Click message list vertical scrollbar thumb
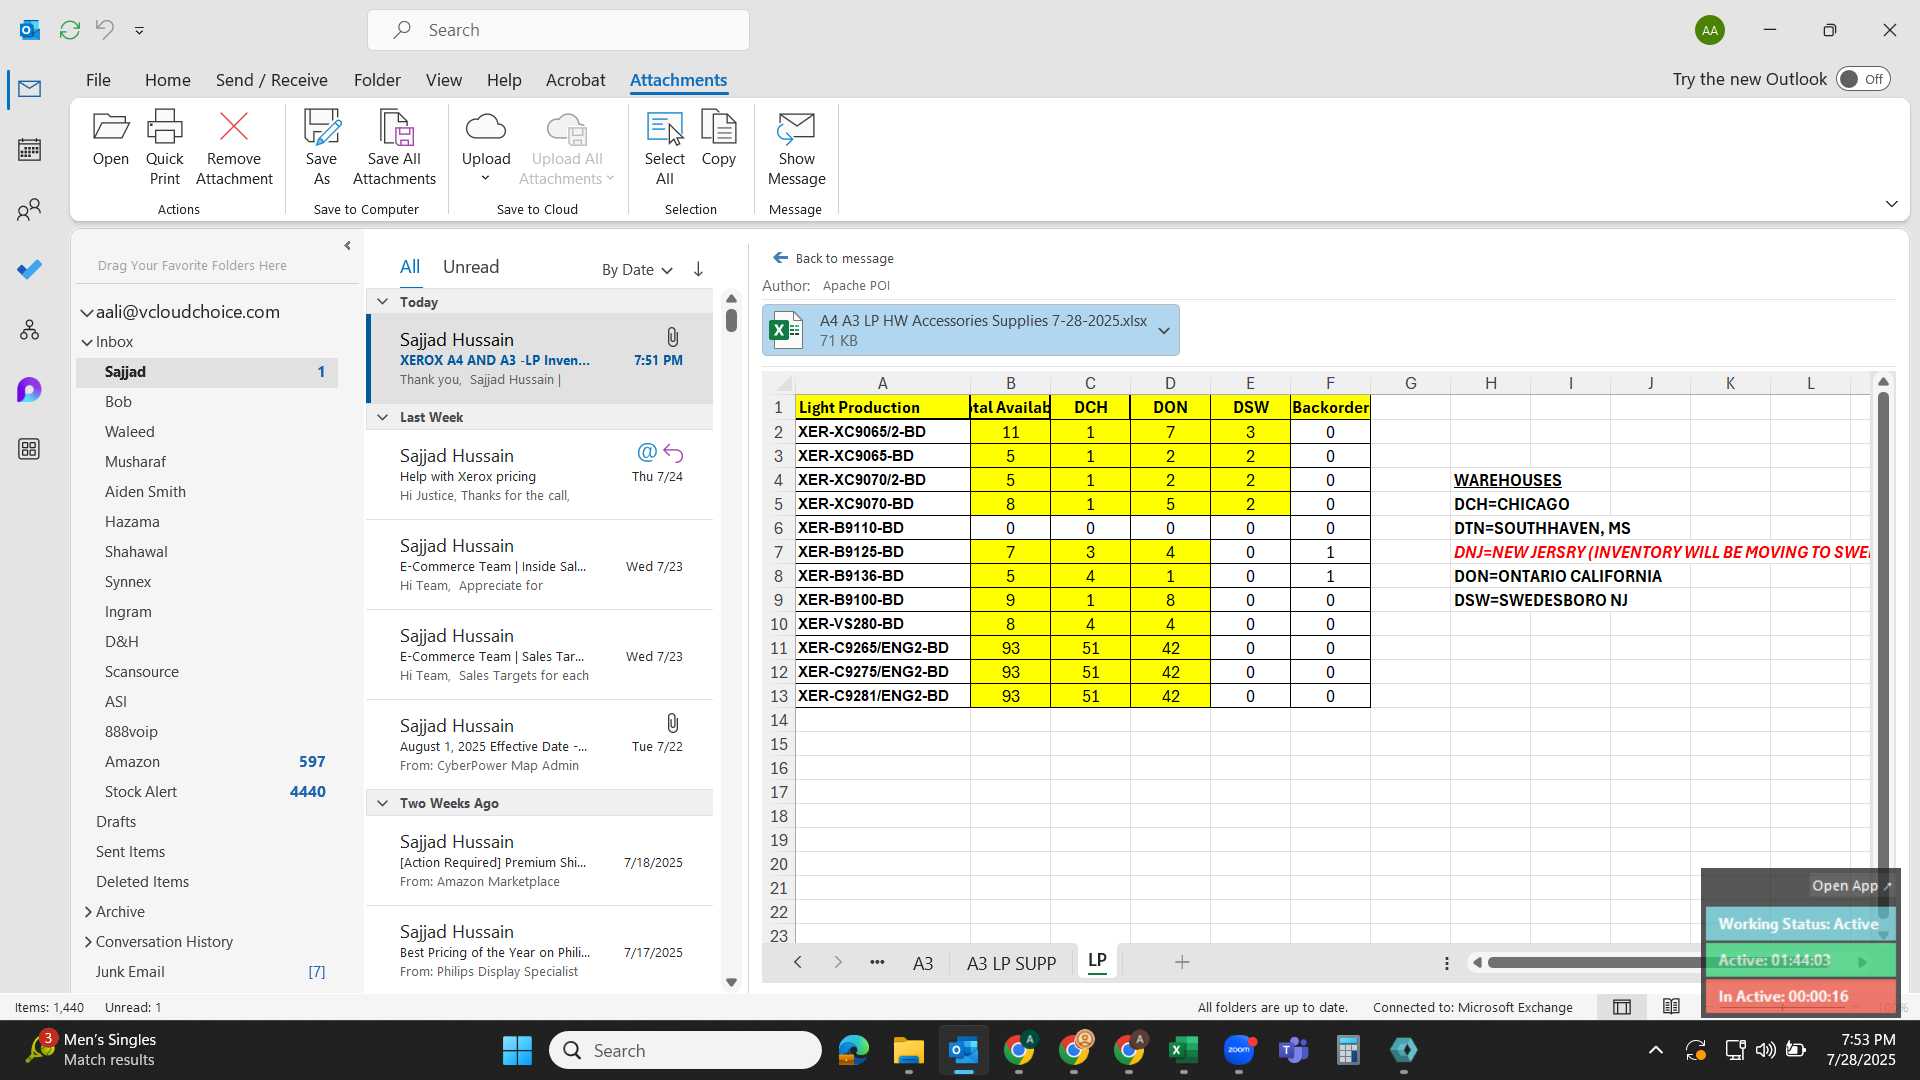The image size is (1920, 1080). [x=731, y=320]
